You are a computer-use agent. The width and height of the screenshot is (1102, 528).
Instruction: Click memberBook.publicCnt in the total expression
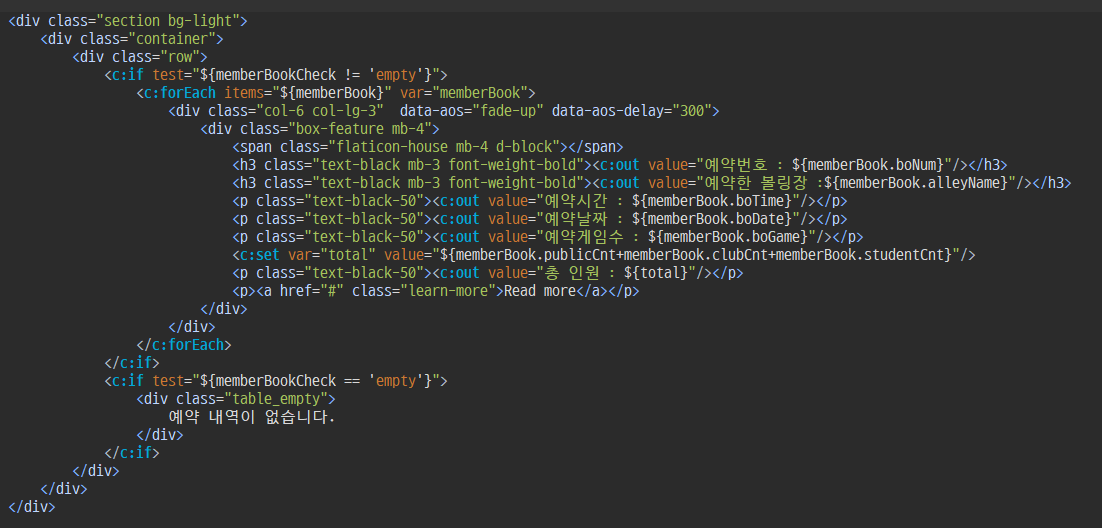pos(536,255)
